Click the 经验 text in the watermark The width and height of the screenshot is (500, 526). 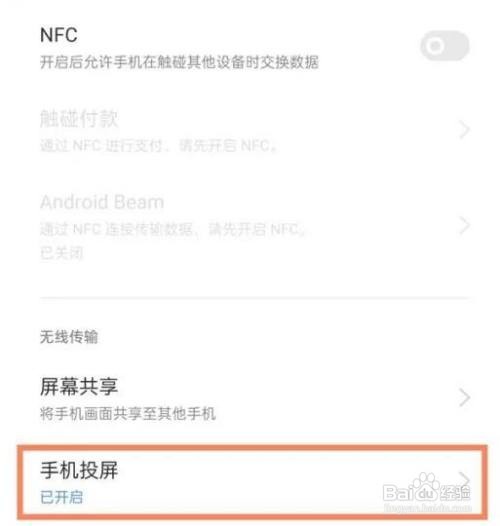[455, 493]
